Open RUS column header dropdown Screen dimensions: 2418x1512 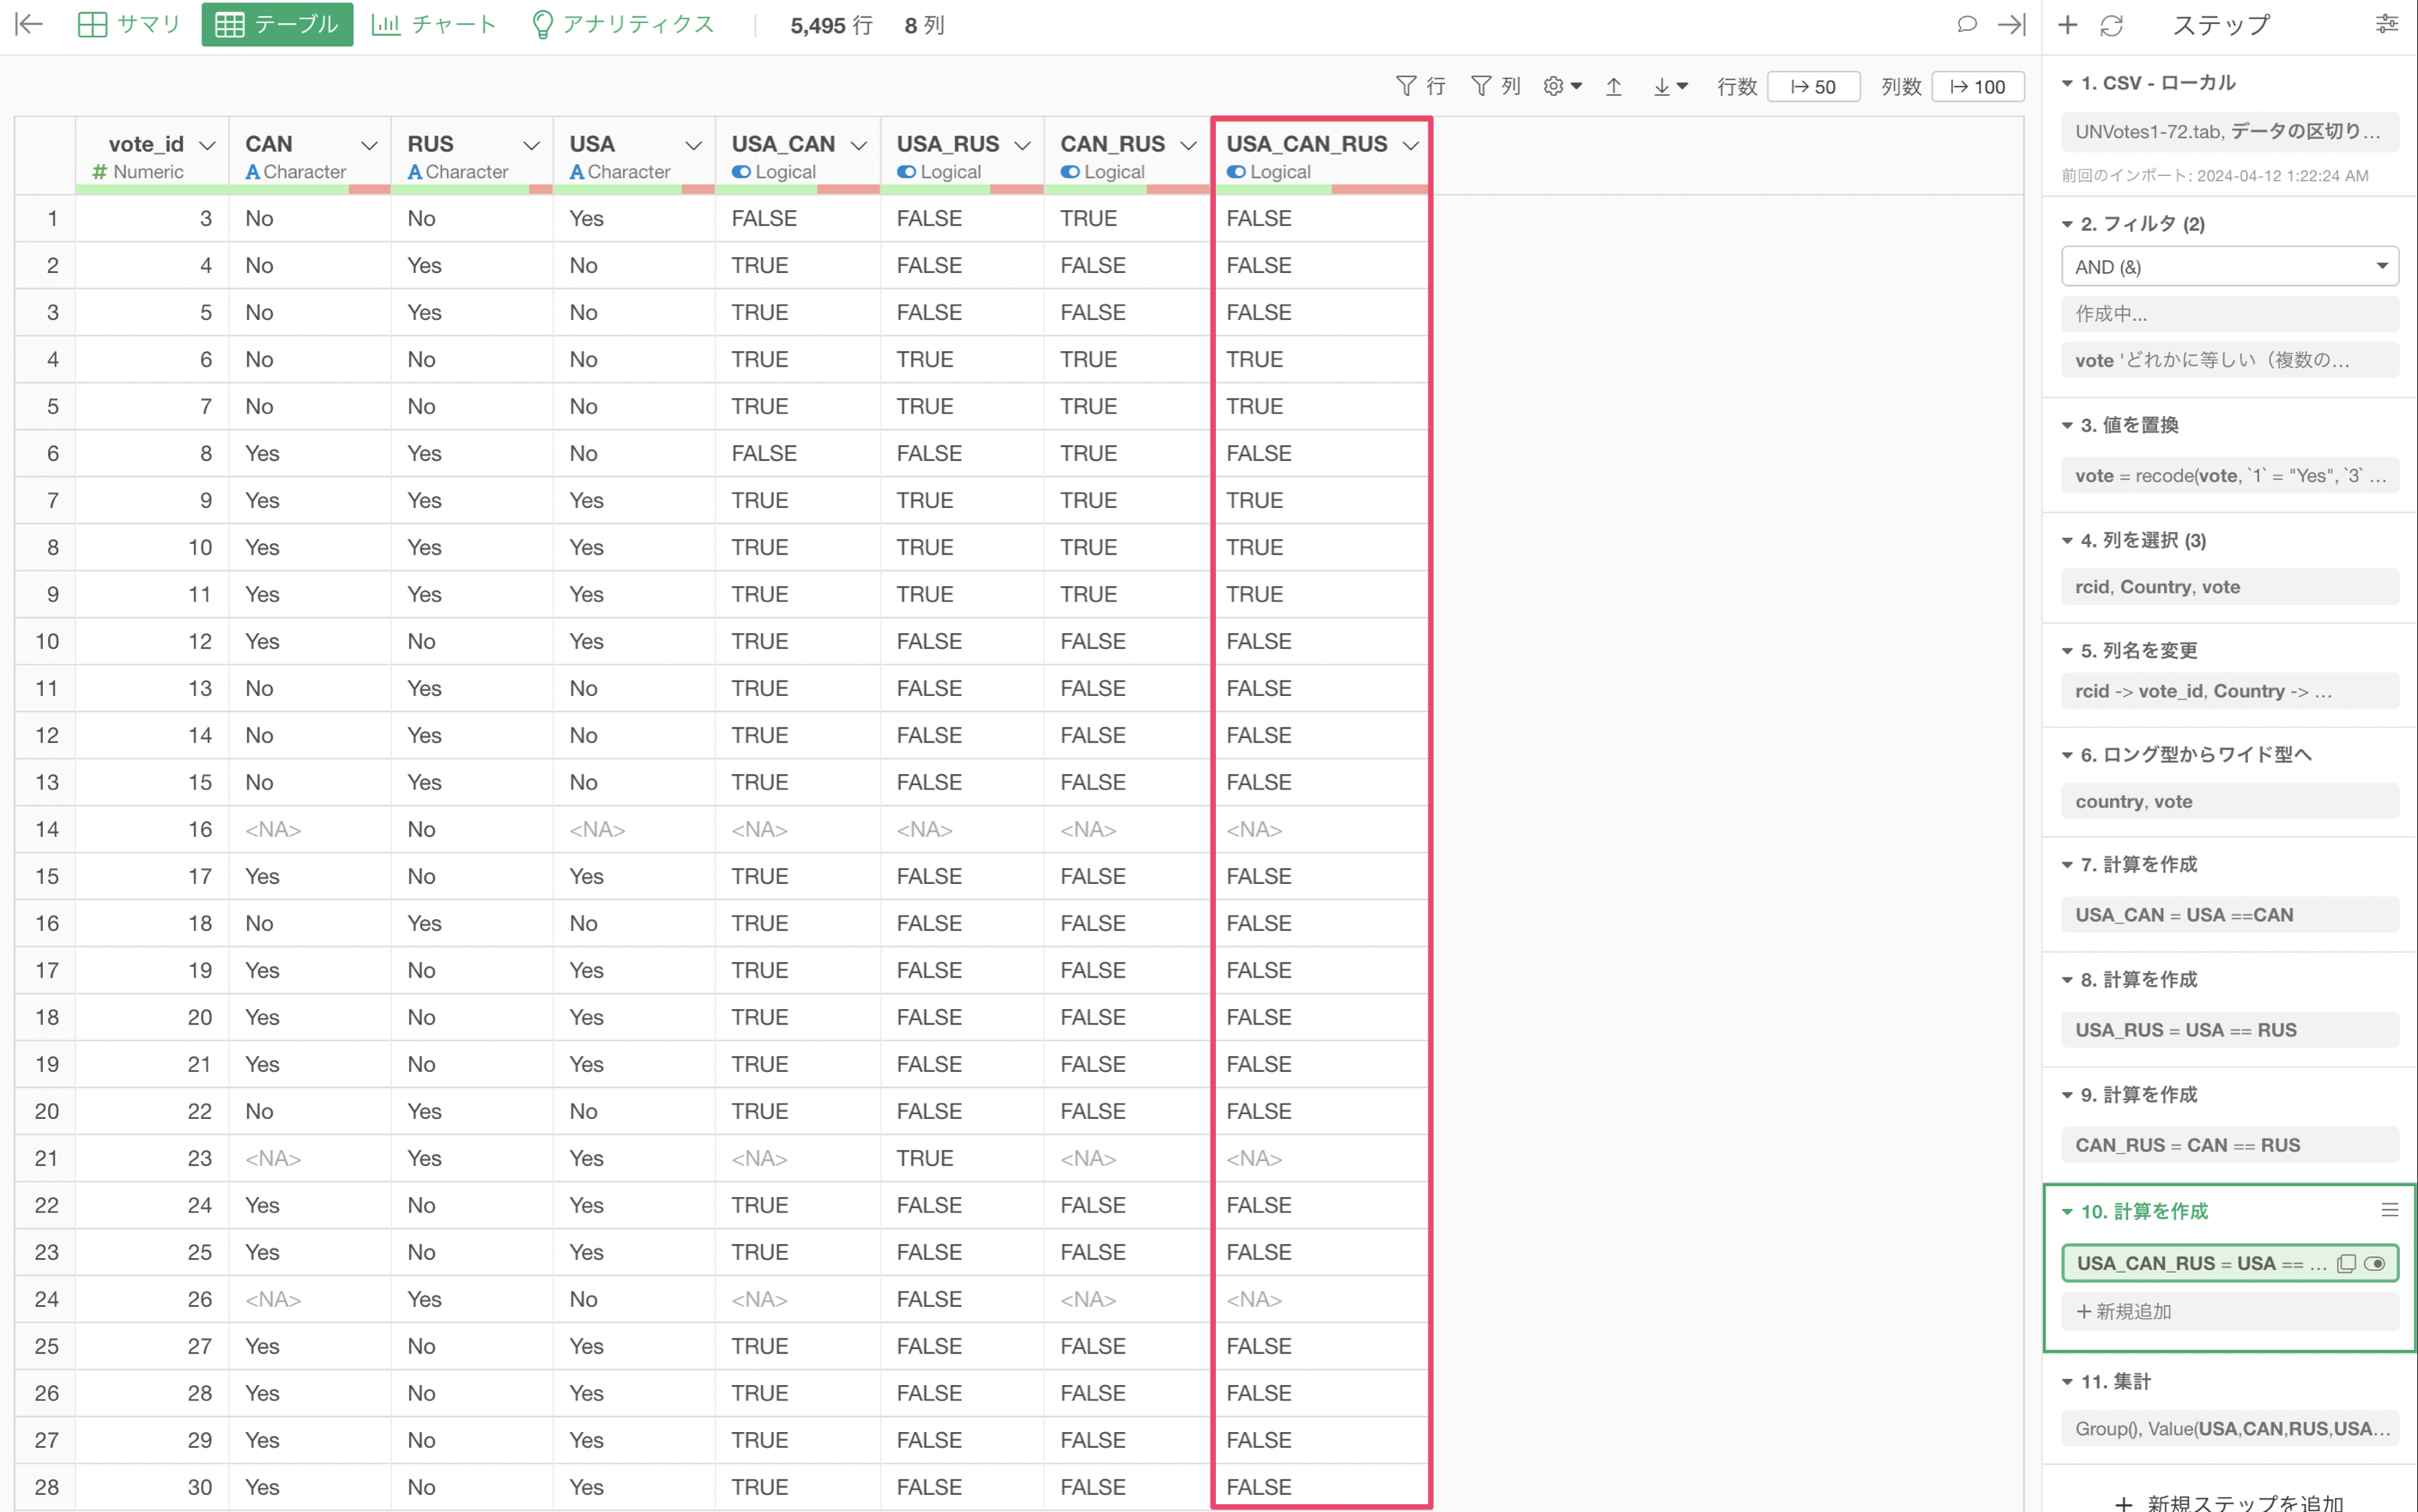(x=532, y=145)
